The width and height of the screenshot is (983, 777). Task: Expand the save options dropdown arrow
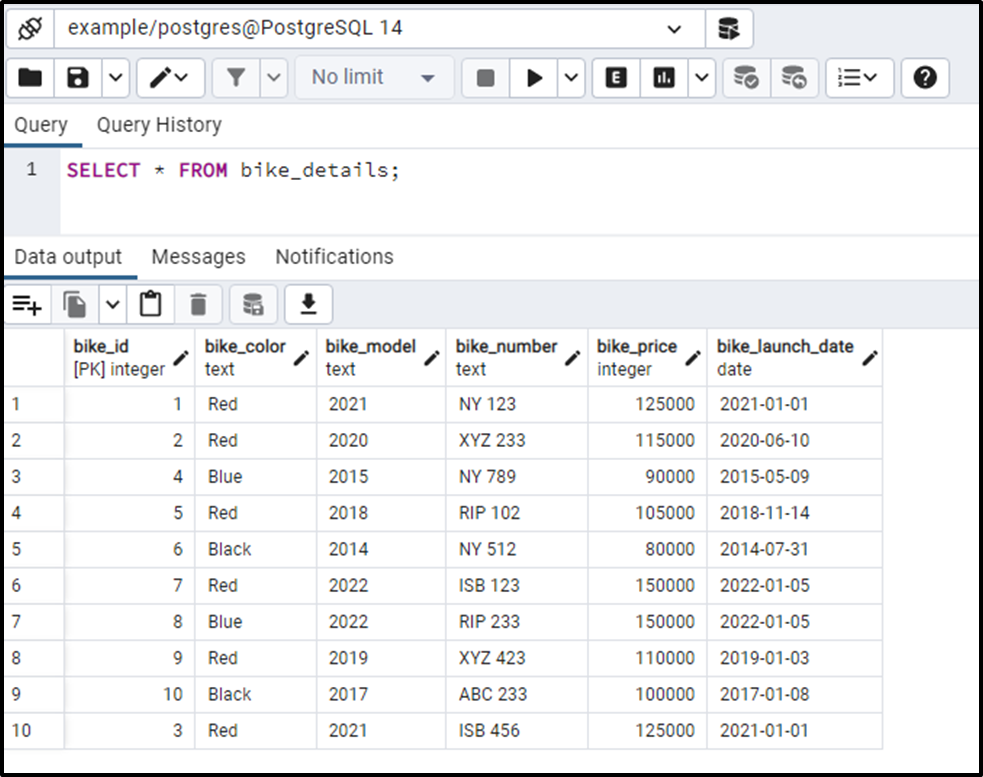(x=115, y=78)
